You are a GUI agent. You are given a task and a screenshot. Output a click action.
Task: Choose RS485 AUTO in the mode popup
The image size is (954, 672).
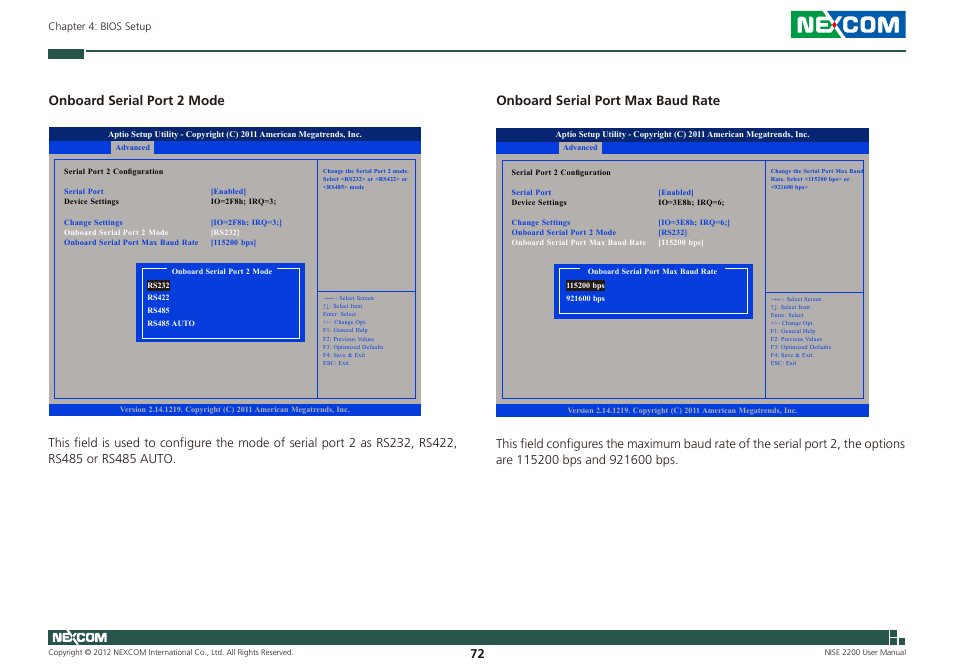point(171,324)
